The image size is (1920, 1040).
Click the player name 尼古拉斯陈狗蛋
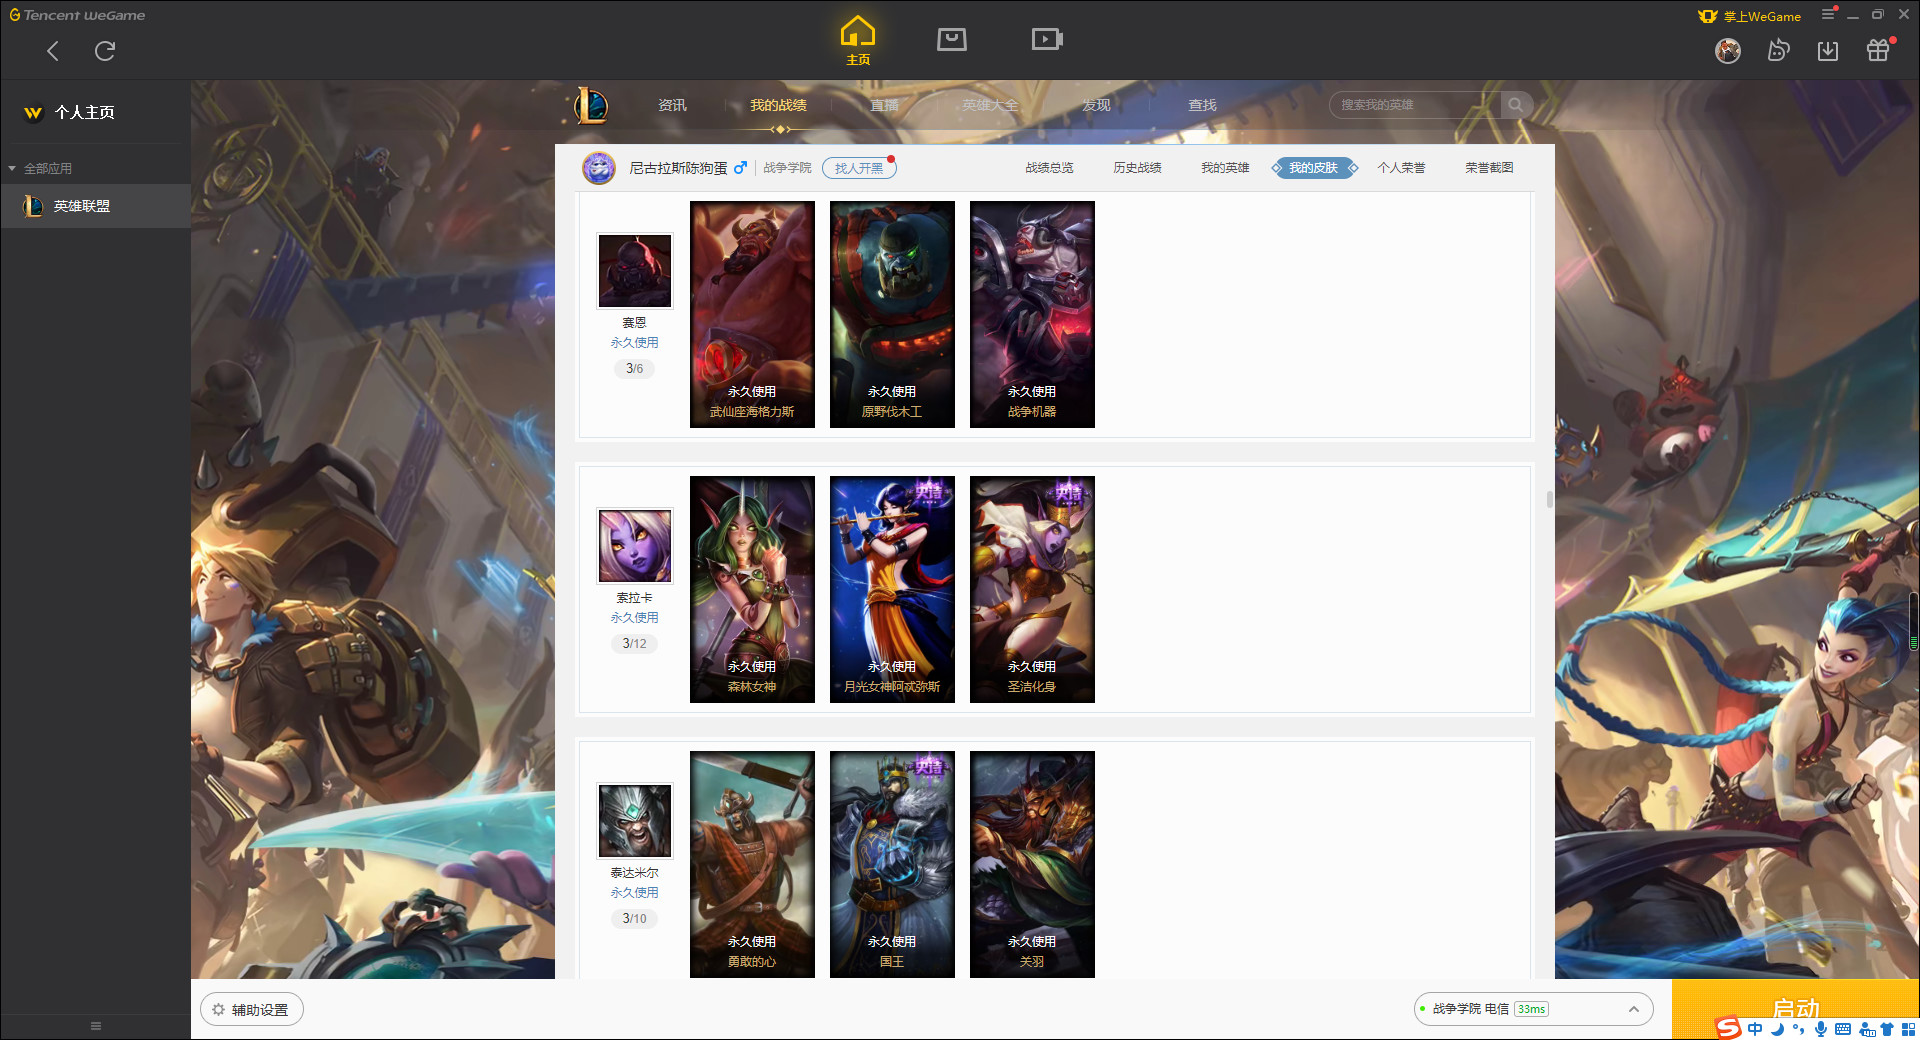click(678, 168)
